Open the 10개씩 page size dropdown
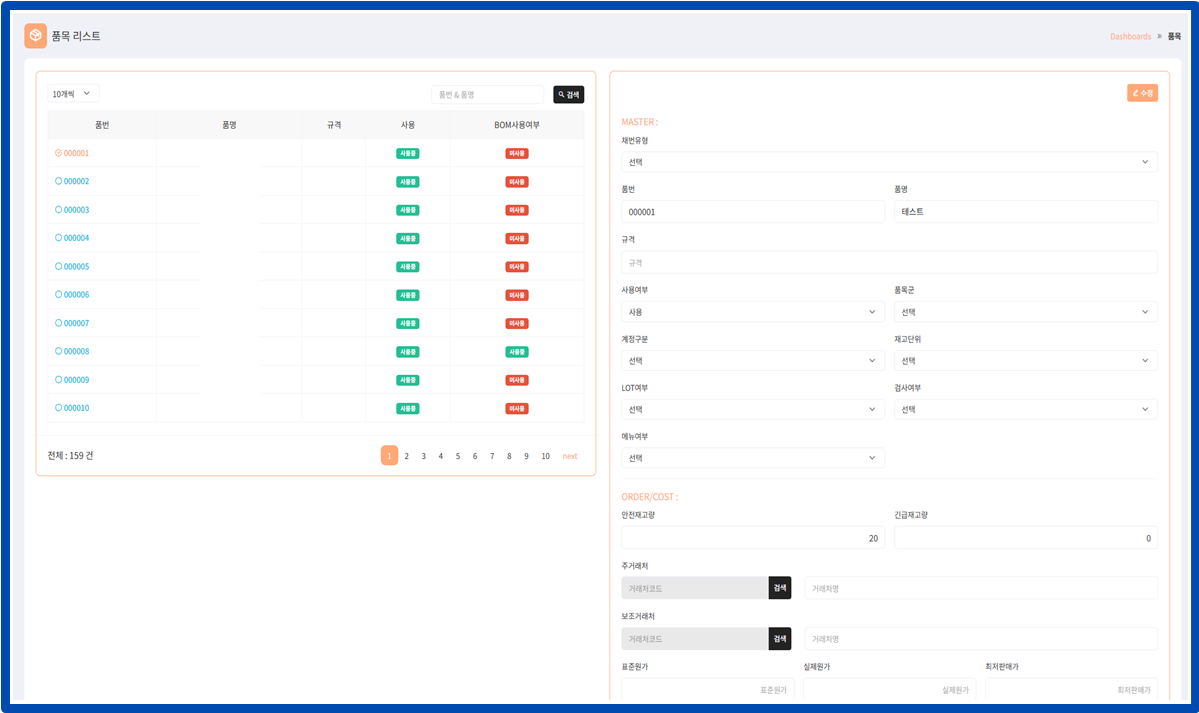The height and width of the screenshot is (713, 1199). [x=73, y=94]
